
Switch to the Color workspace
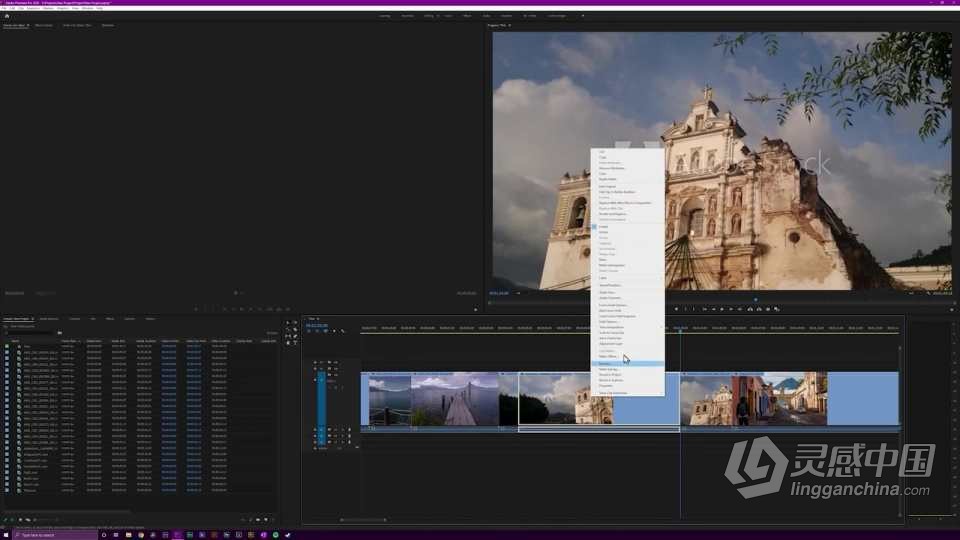[x=448, y=16]
